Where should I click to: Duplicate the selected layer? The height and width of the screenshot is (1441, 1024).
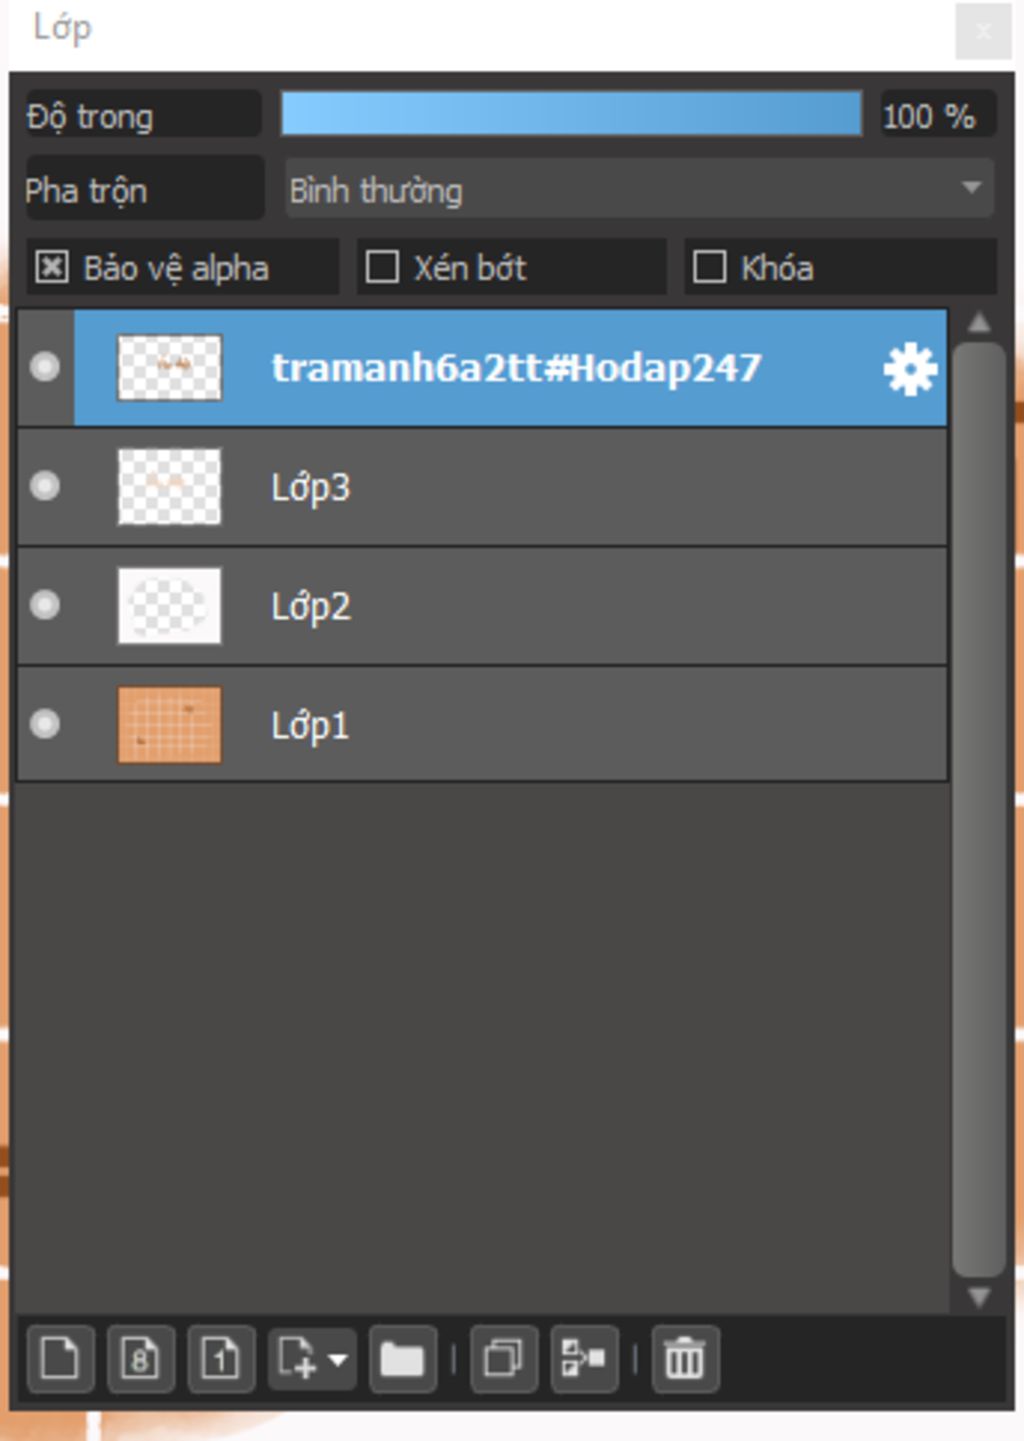tap(503, 1359)
